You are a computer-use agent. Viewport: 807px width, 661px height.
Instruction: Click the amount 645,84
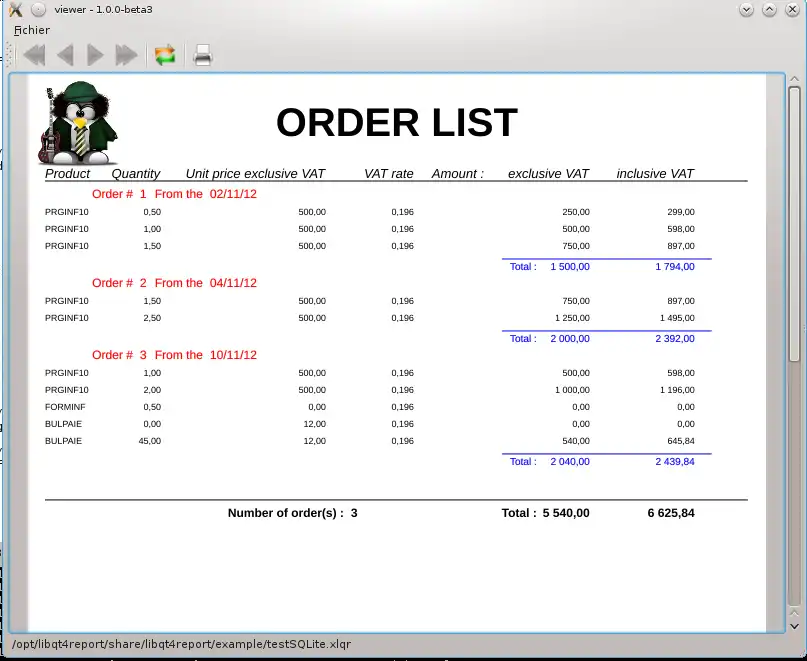click(x=681, y=441)
